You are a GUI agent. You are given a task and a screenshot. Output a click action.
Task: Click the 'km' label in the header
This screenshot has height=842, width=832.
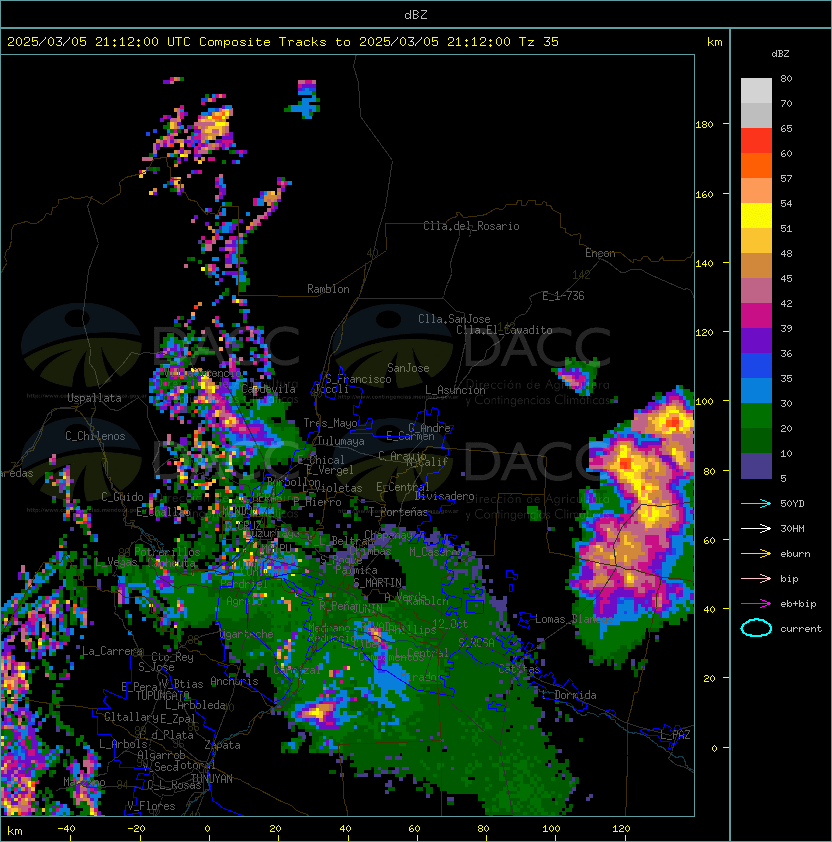coord(714,42)
